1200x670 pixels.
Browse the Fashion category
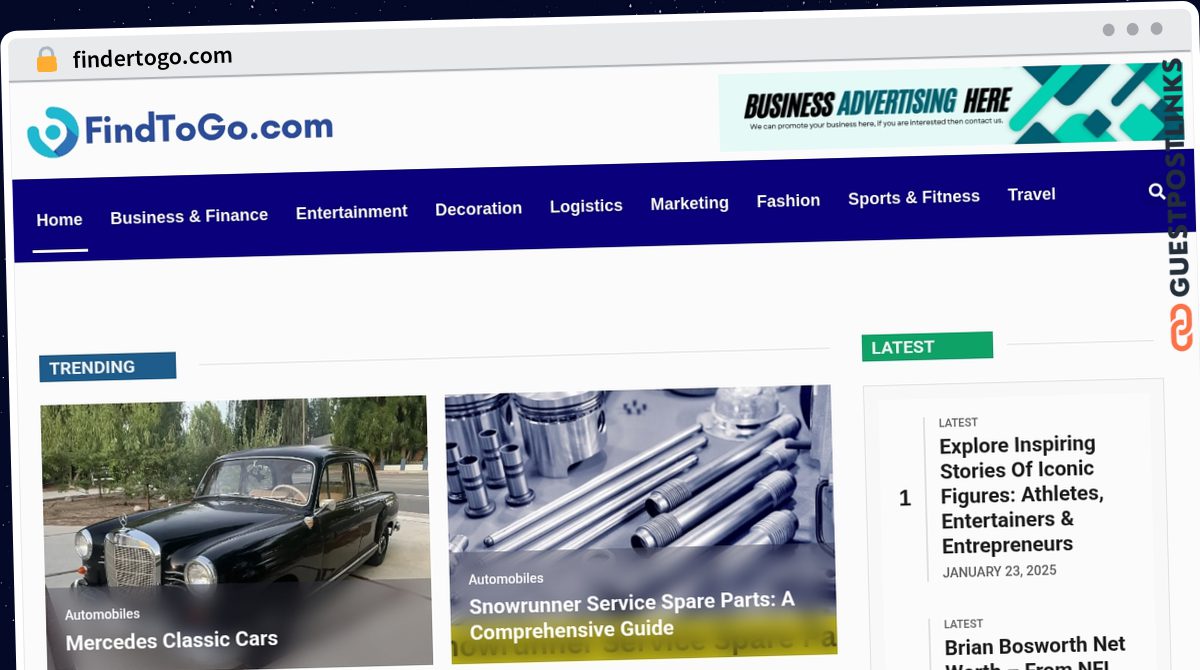click(788, 201)
